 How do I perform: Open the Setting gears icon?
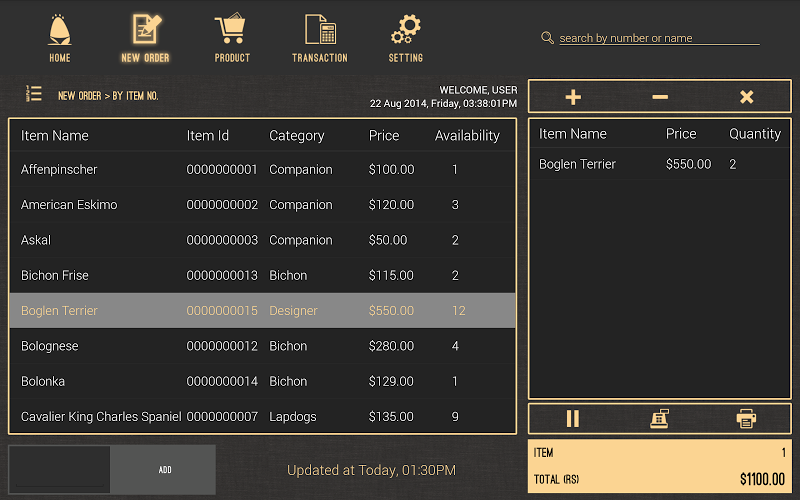coord(406,29)
